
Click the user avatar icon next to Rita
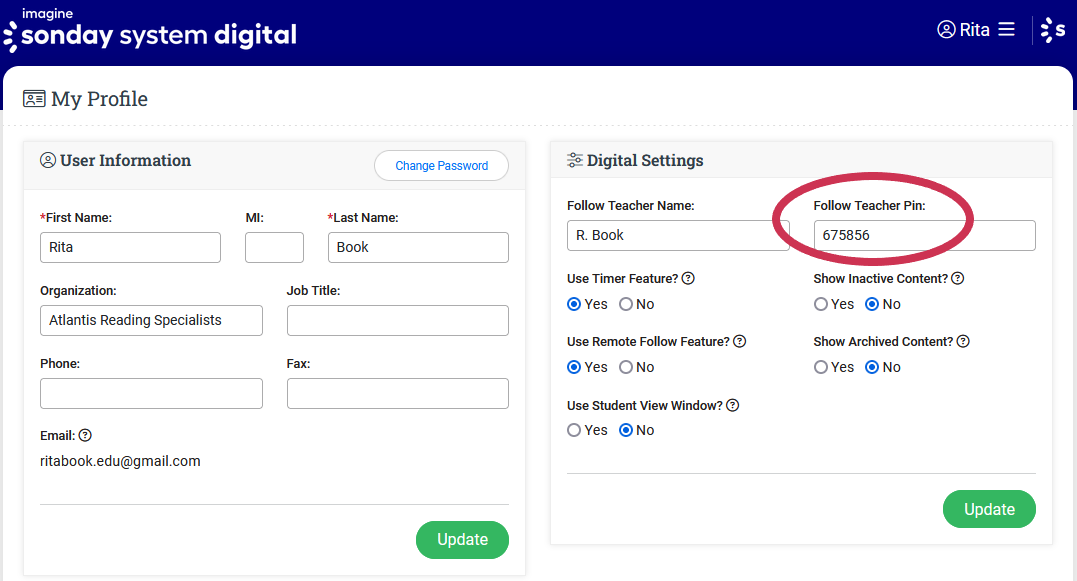[x=946, y=30]
